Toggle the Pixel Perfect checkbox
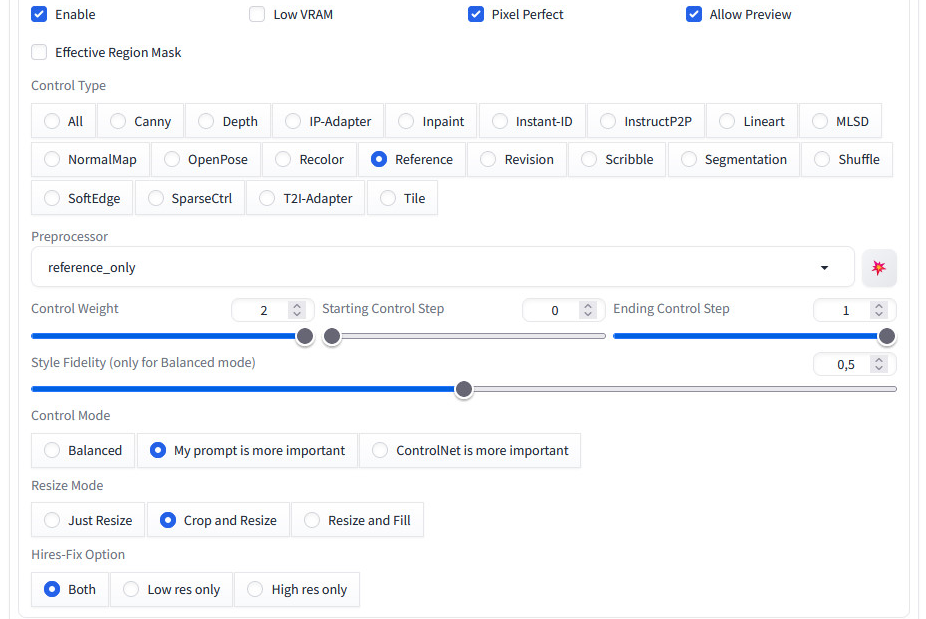The width and height of the screenshot is (926, 619). tap(476, 14)
